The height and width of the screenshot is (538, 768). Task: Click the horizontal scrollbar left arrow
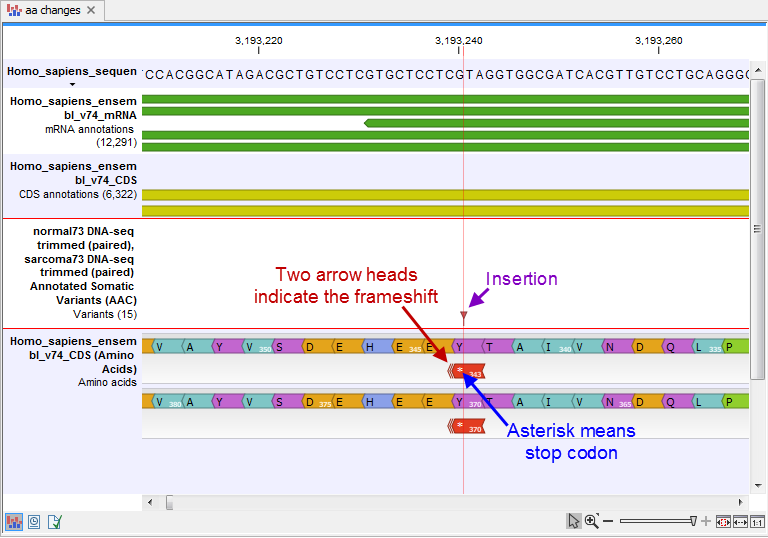click(x=150, y=502)
